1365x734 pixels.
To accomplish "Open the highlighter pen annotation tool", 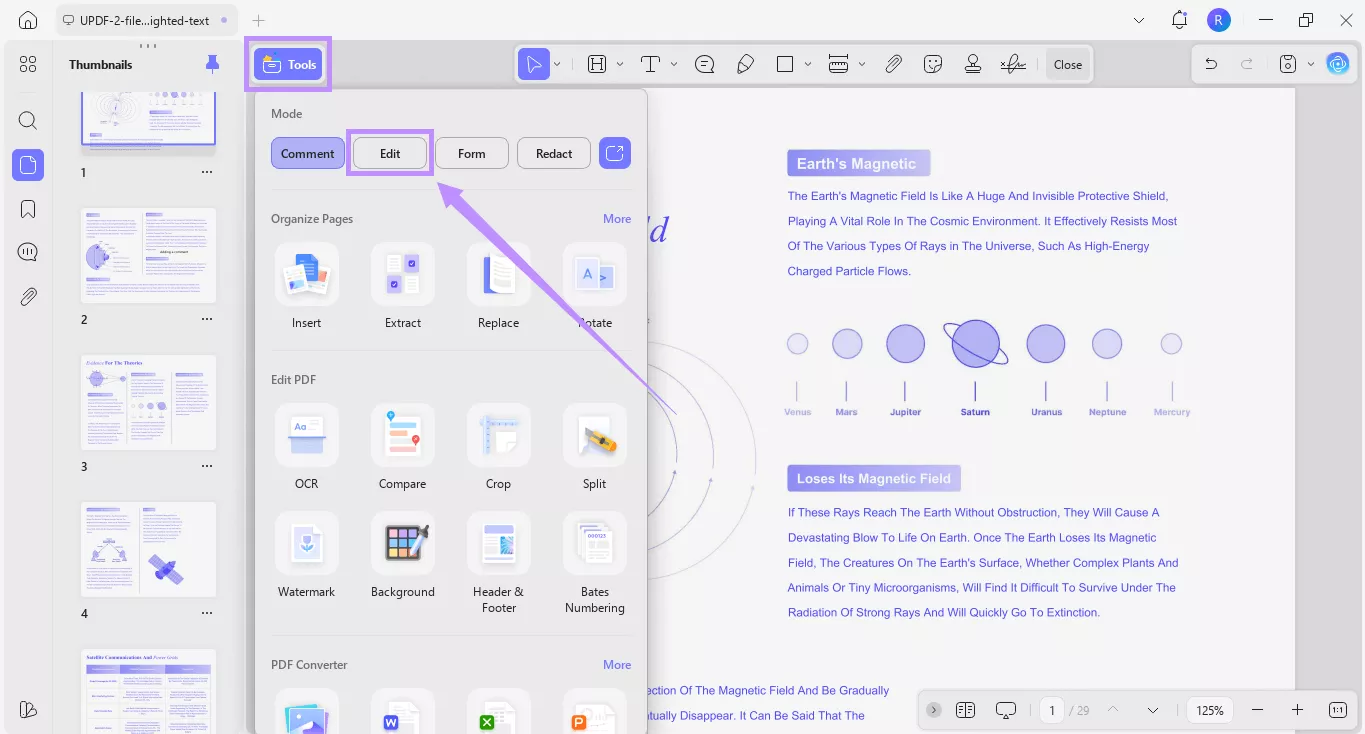I will (x=745, y=63).
